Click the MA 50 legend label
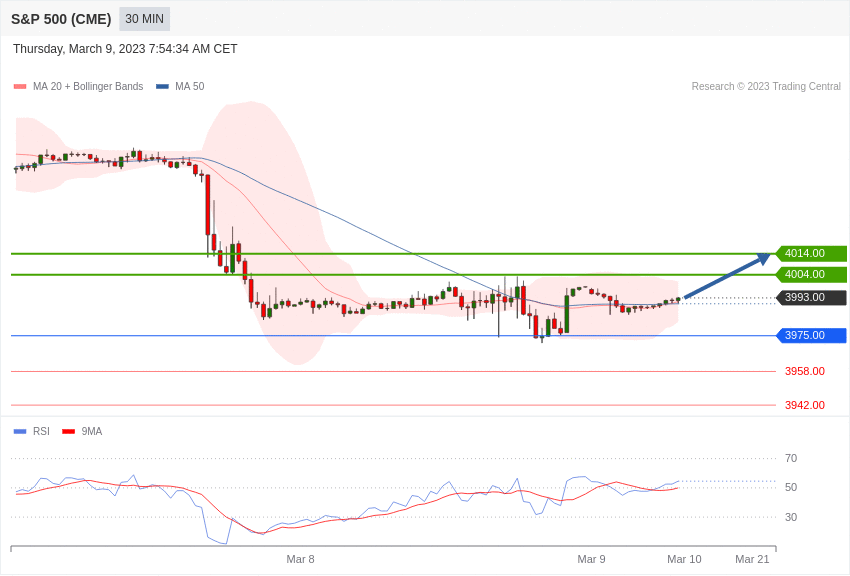 click(x=190, y=86)
